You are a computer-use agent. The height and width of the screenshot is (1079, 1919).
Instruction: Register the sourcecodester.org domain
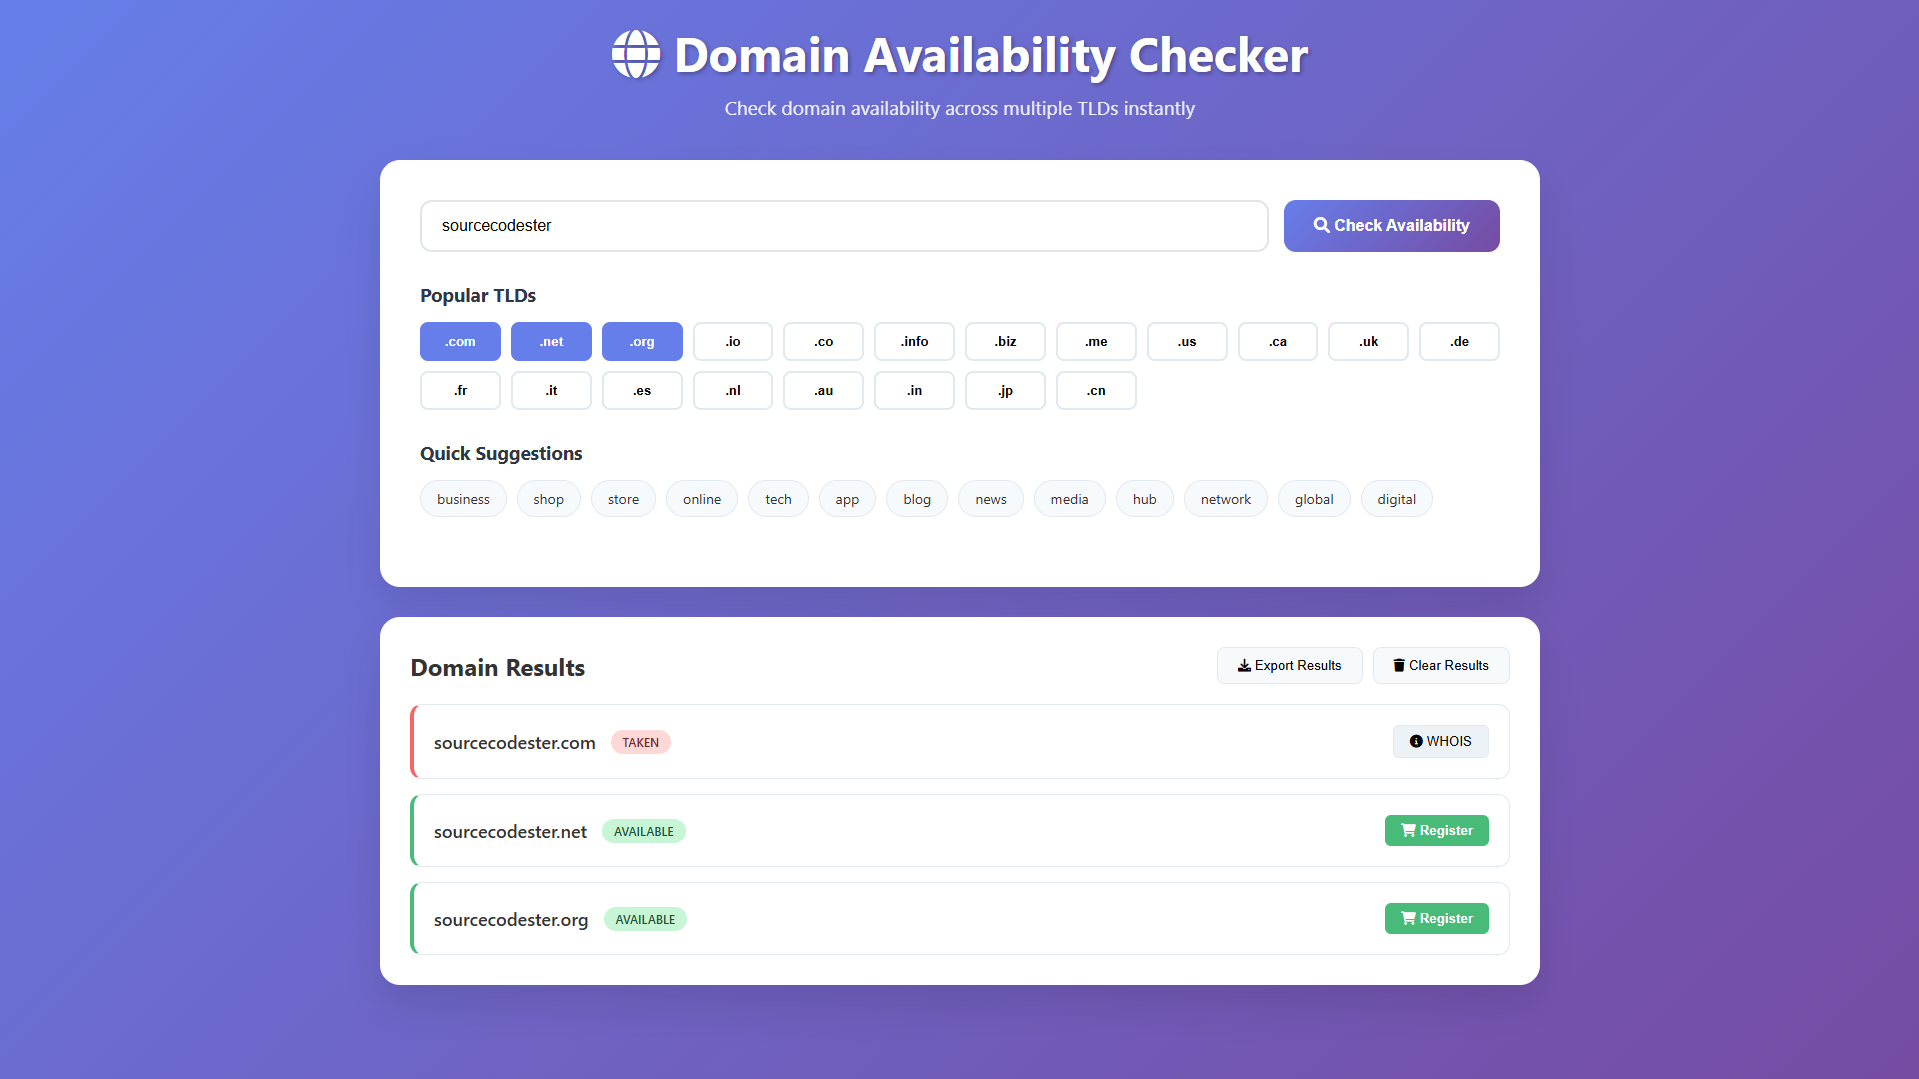coord(1436,919)
